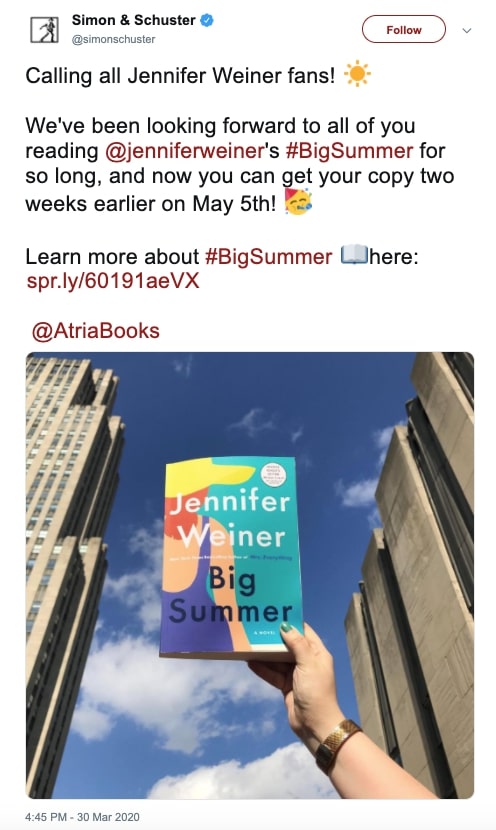Viewport: 496px width, 830px height.
Task: Click the Big Summer book cover in photo
Action: 231,557
